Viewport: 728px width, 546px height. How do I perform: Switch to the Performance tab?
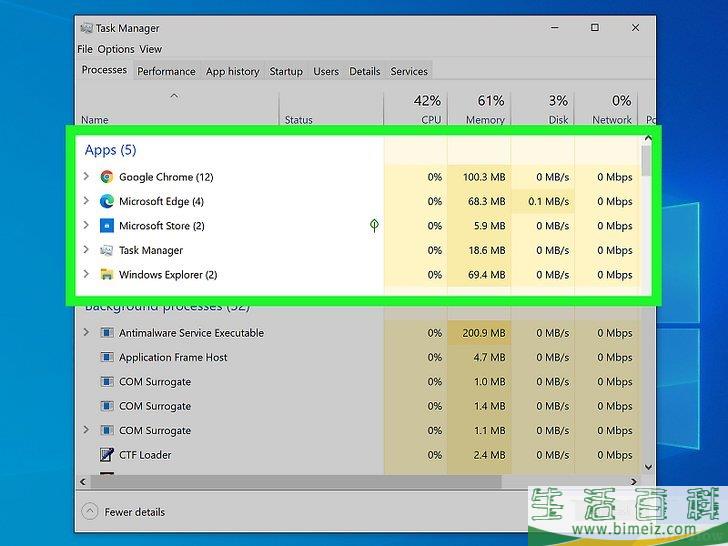[x=166, y=72]
